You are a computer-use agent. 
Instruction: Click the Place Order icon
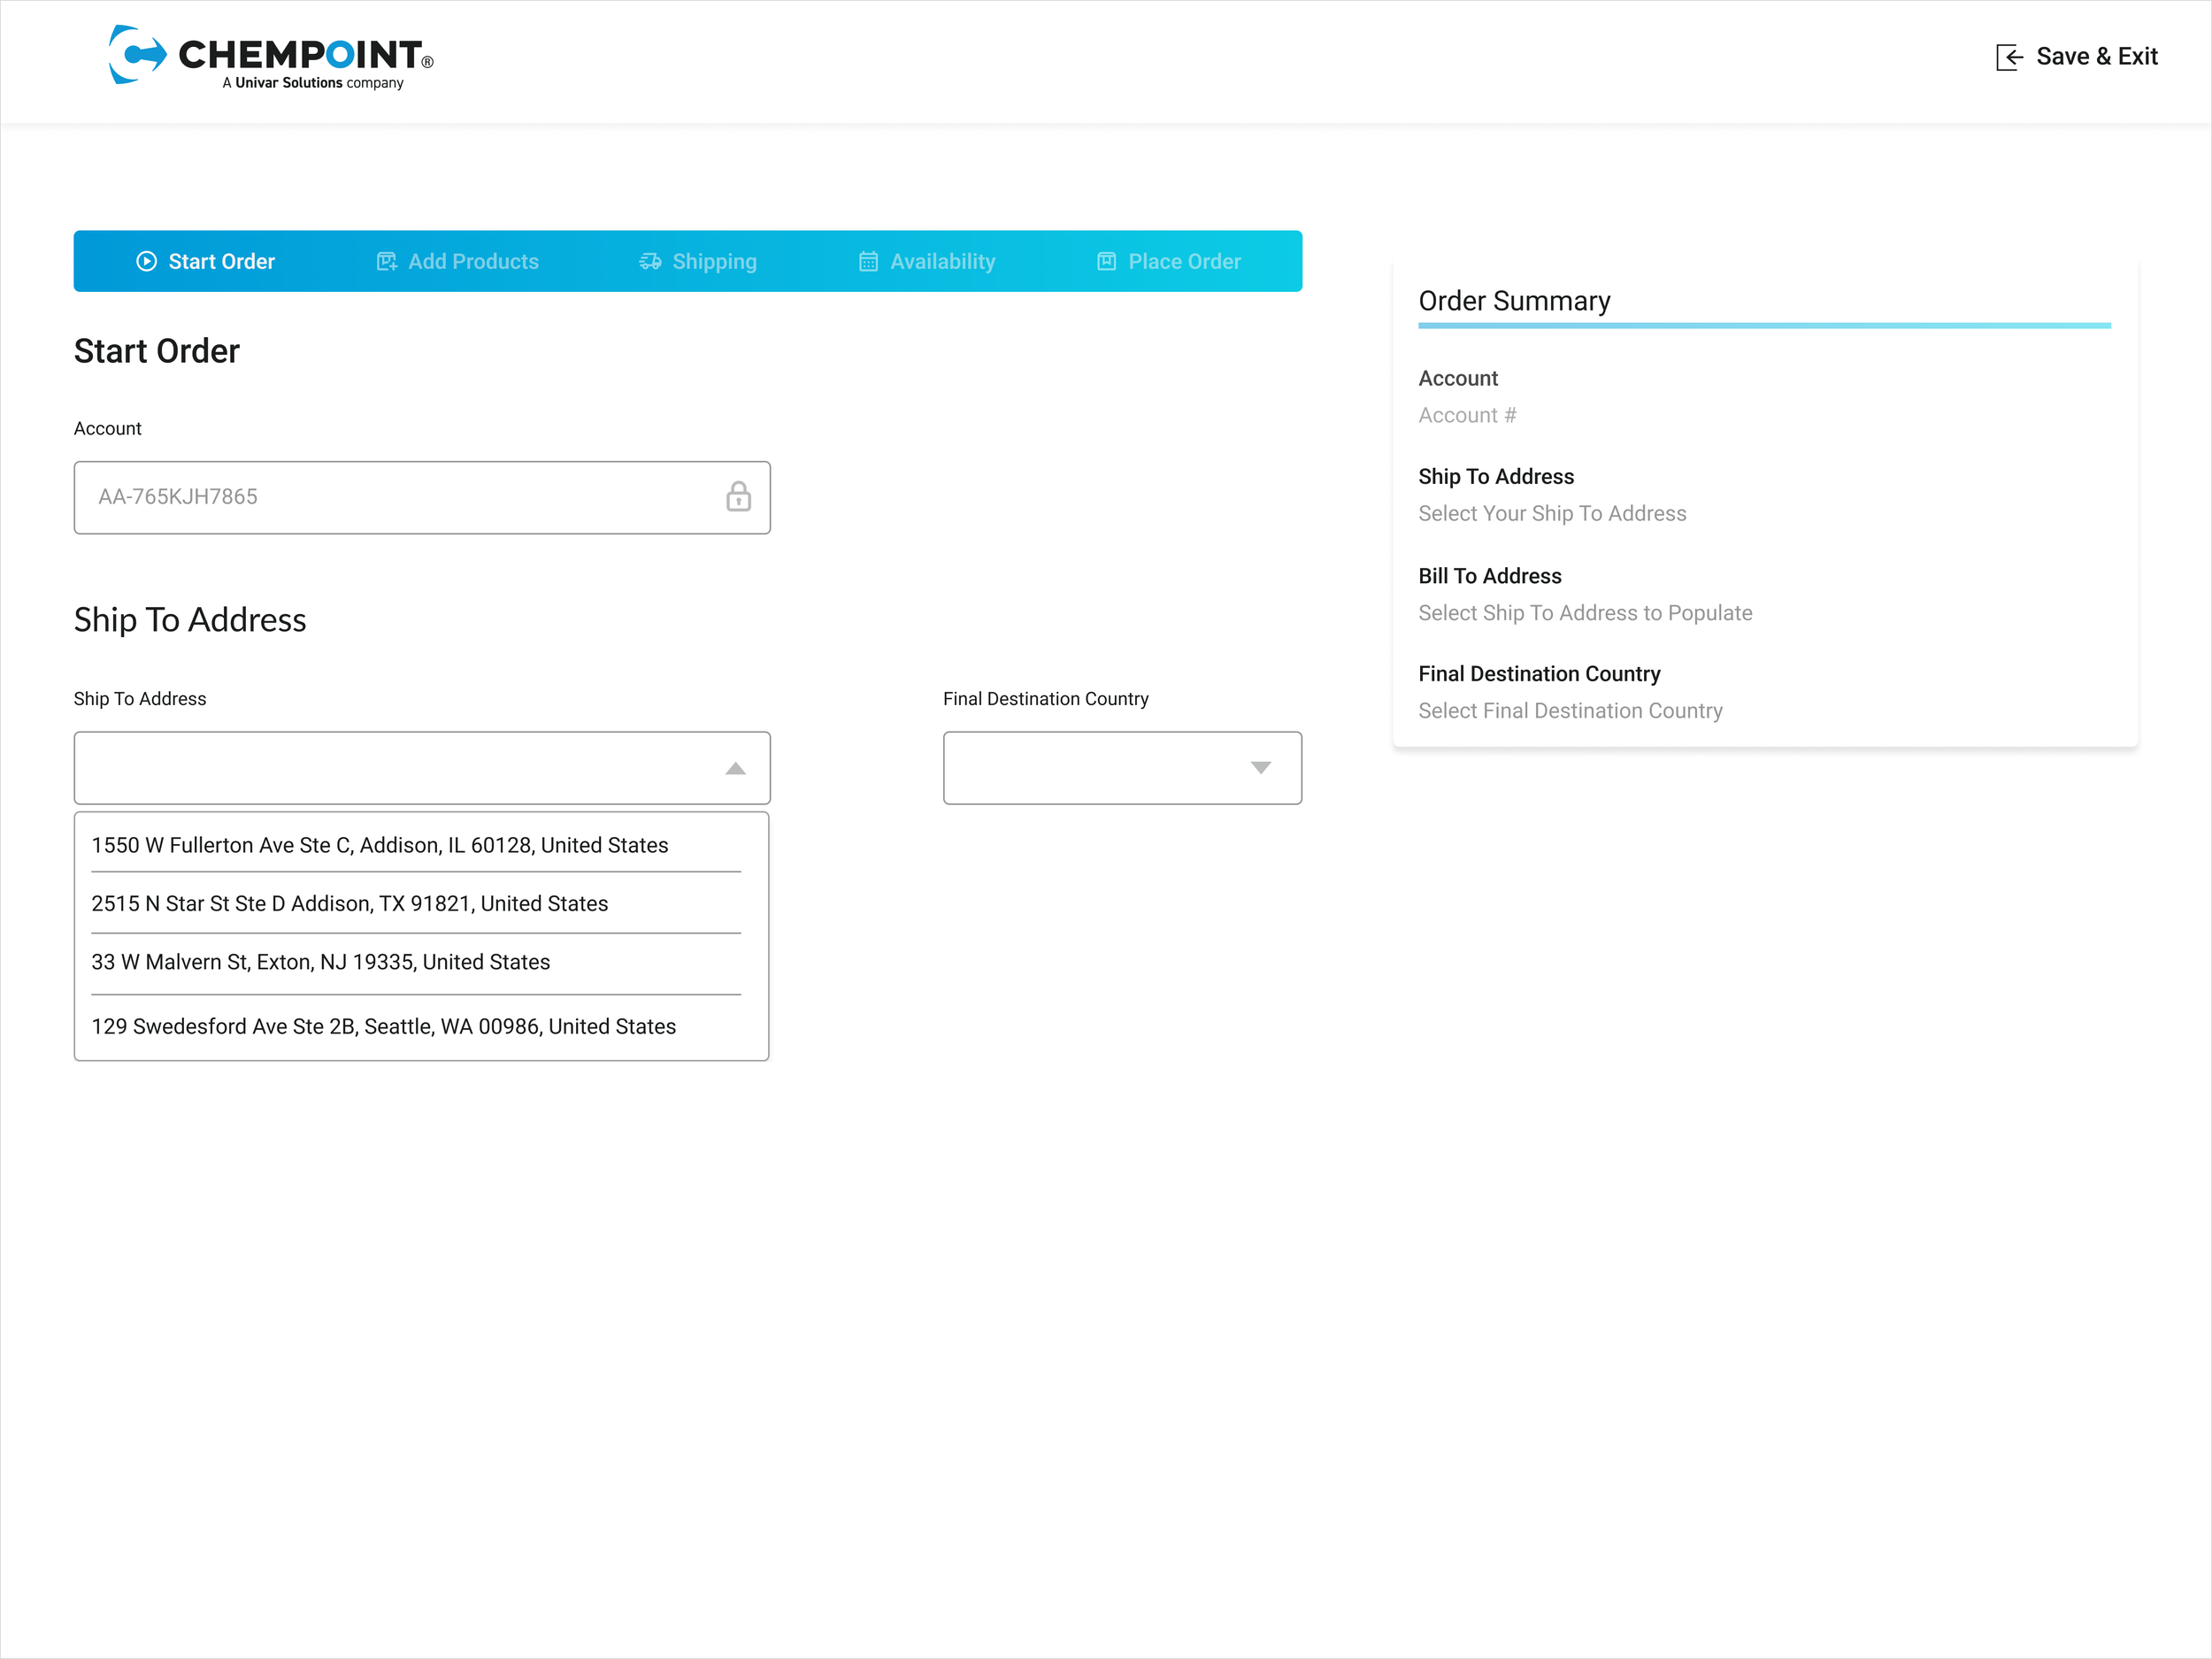click(1106, 261)
